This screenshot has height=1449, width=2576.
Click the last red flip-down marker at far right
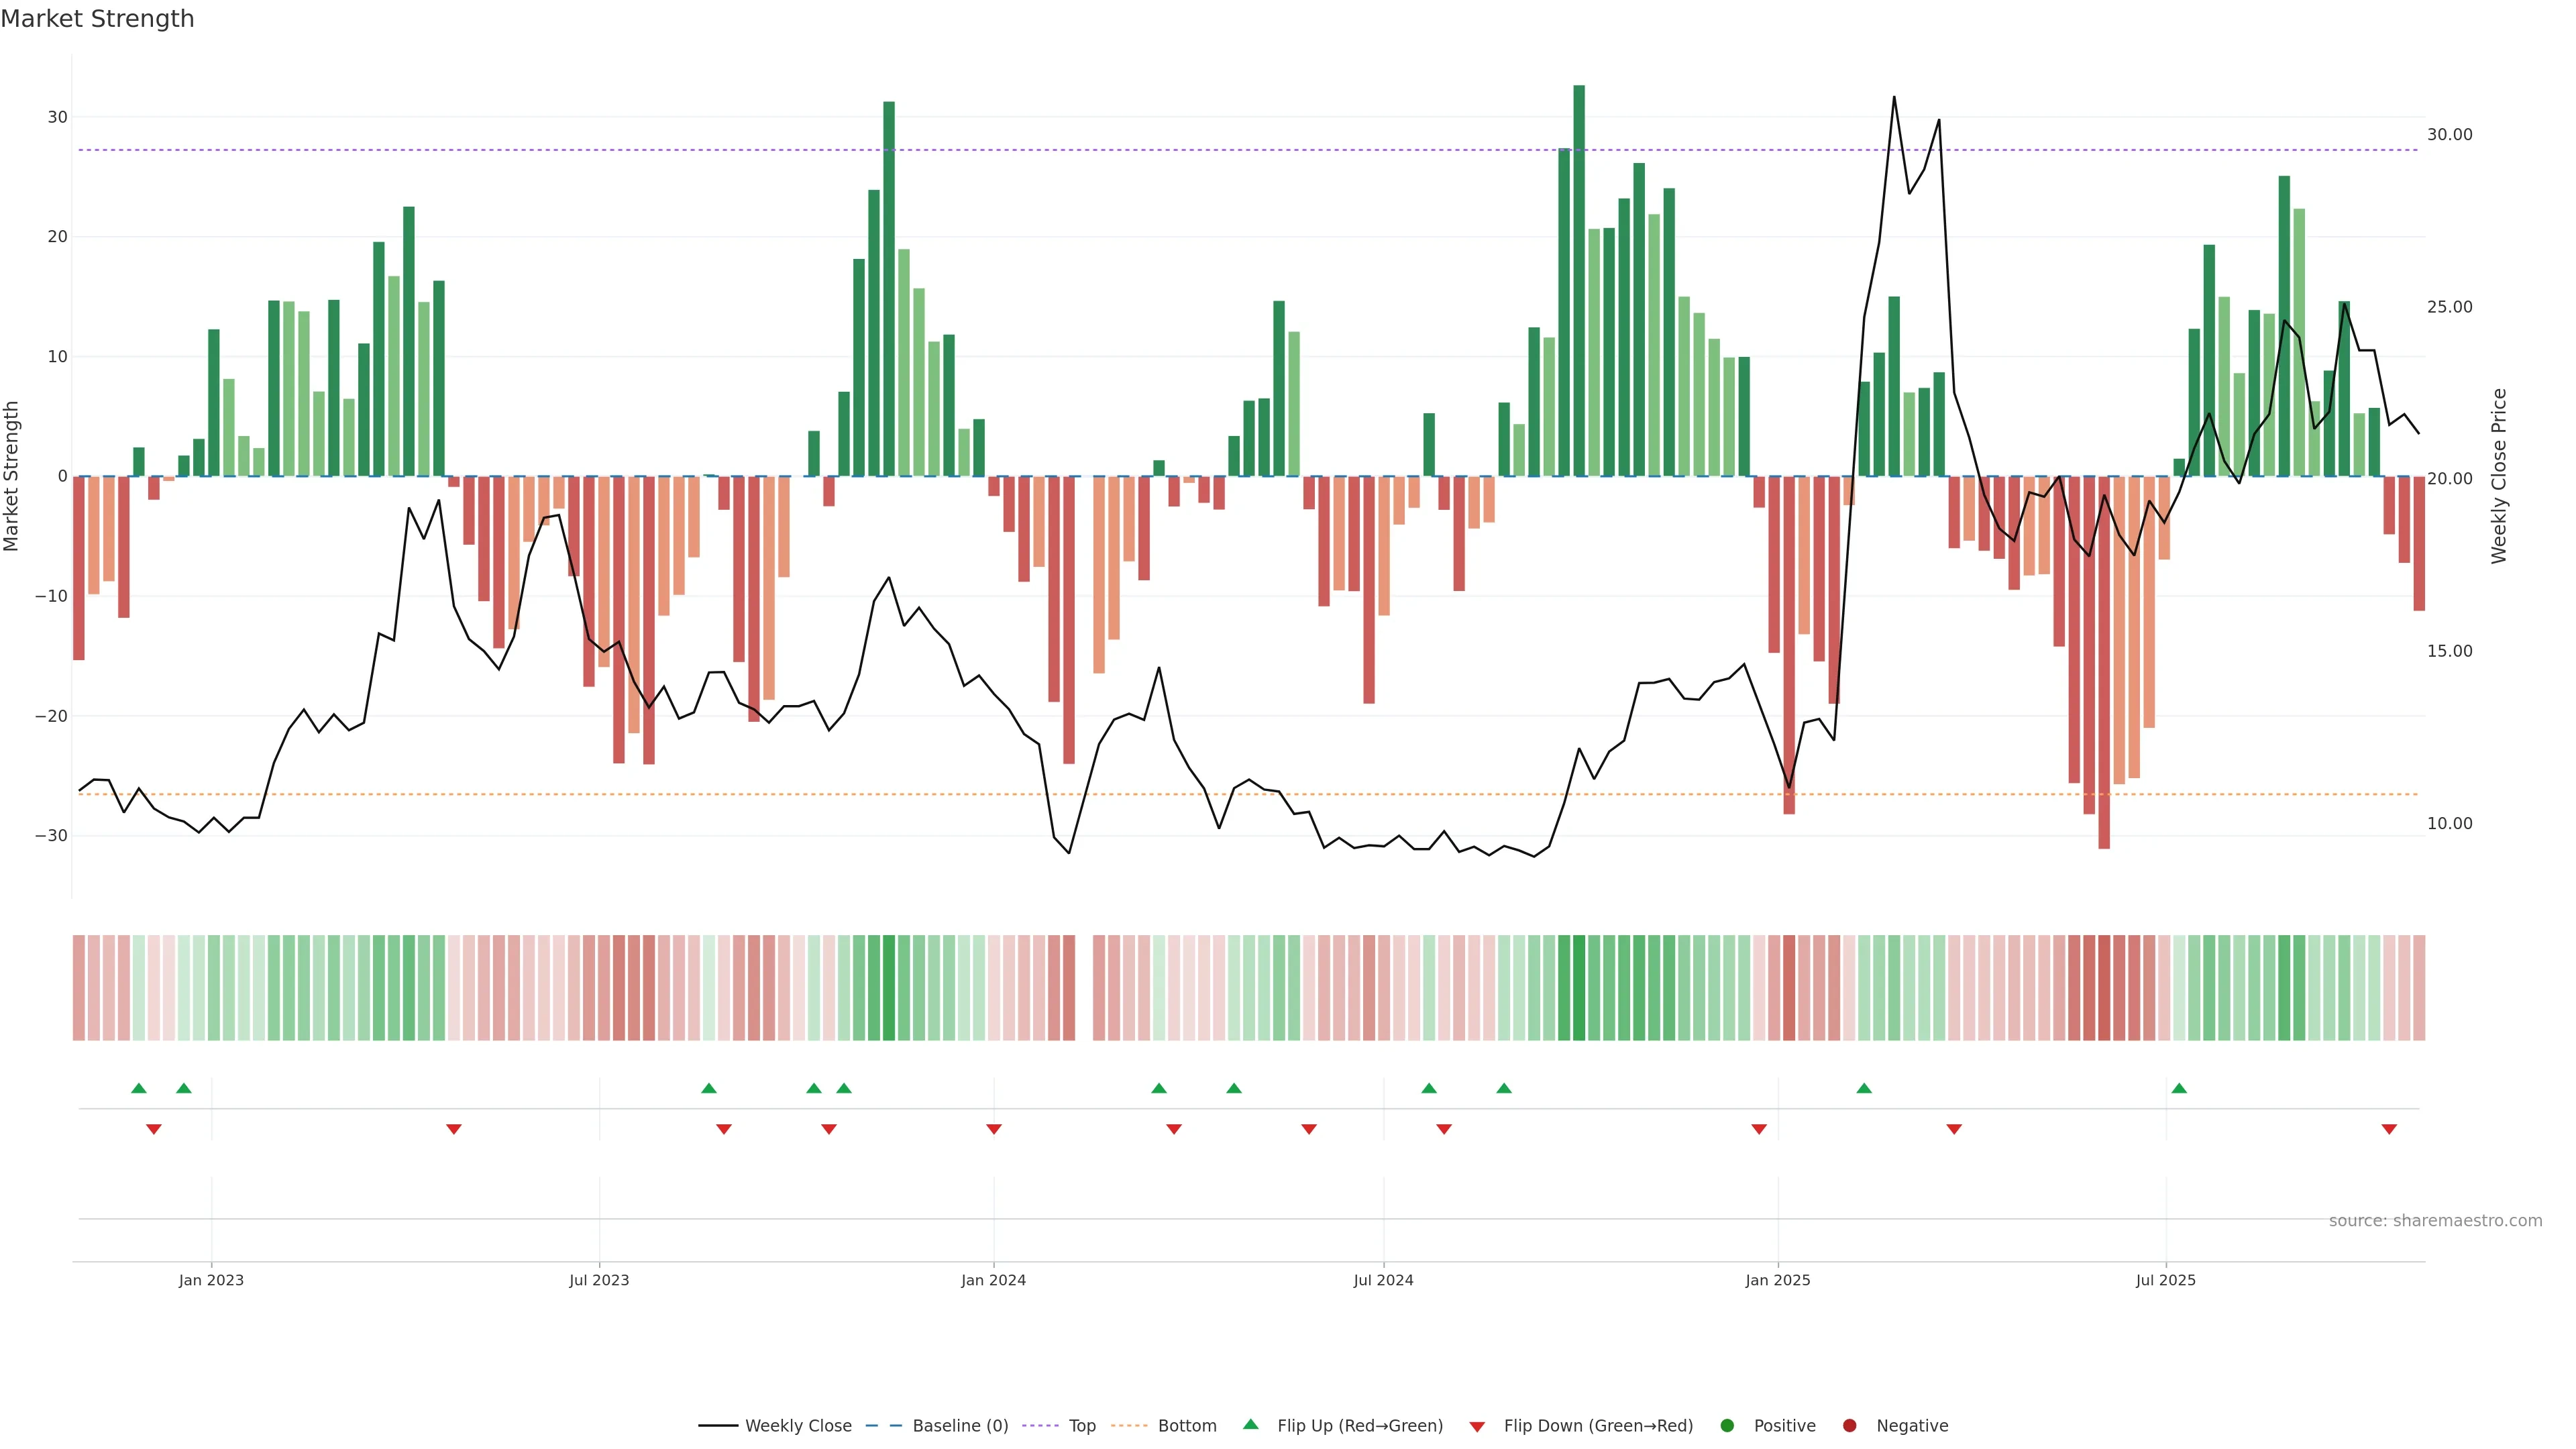(x=2389, y=1129)
